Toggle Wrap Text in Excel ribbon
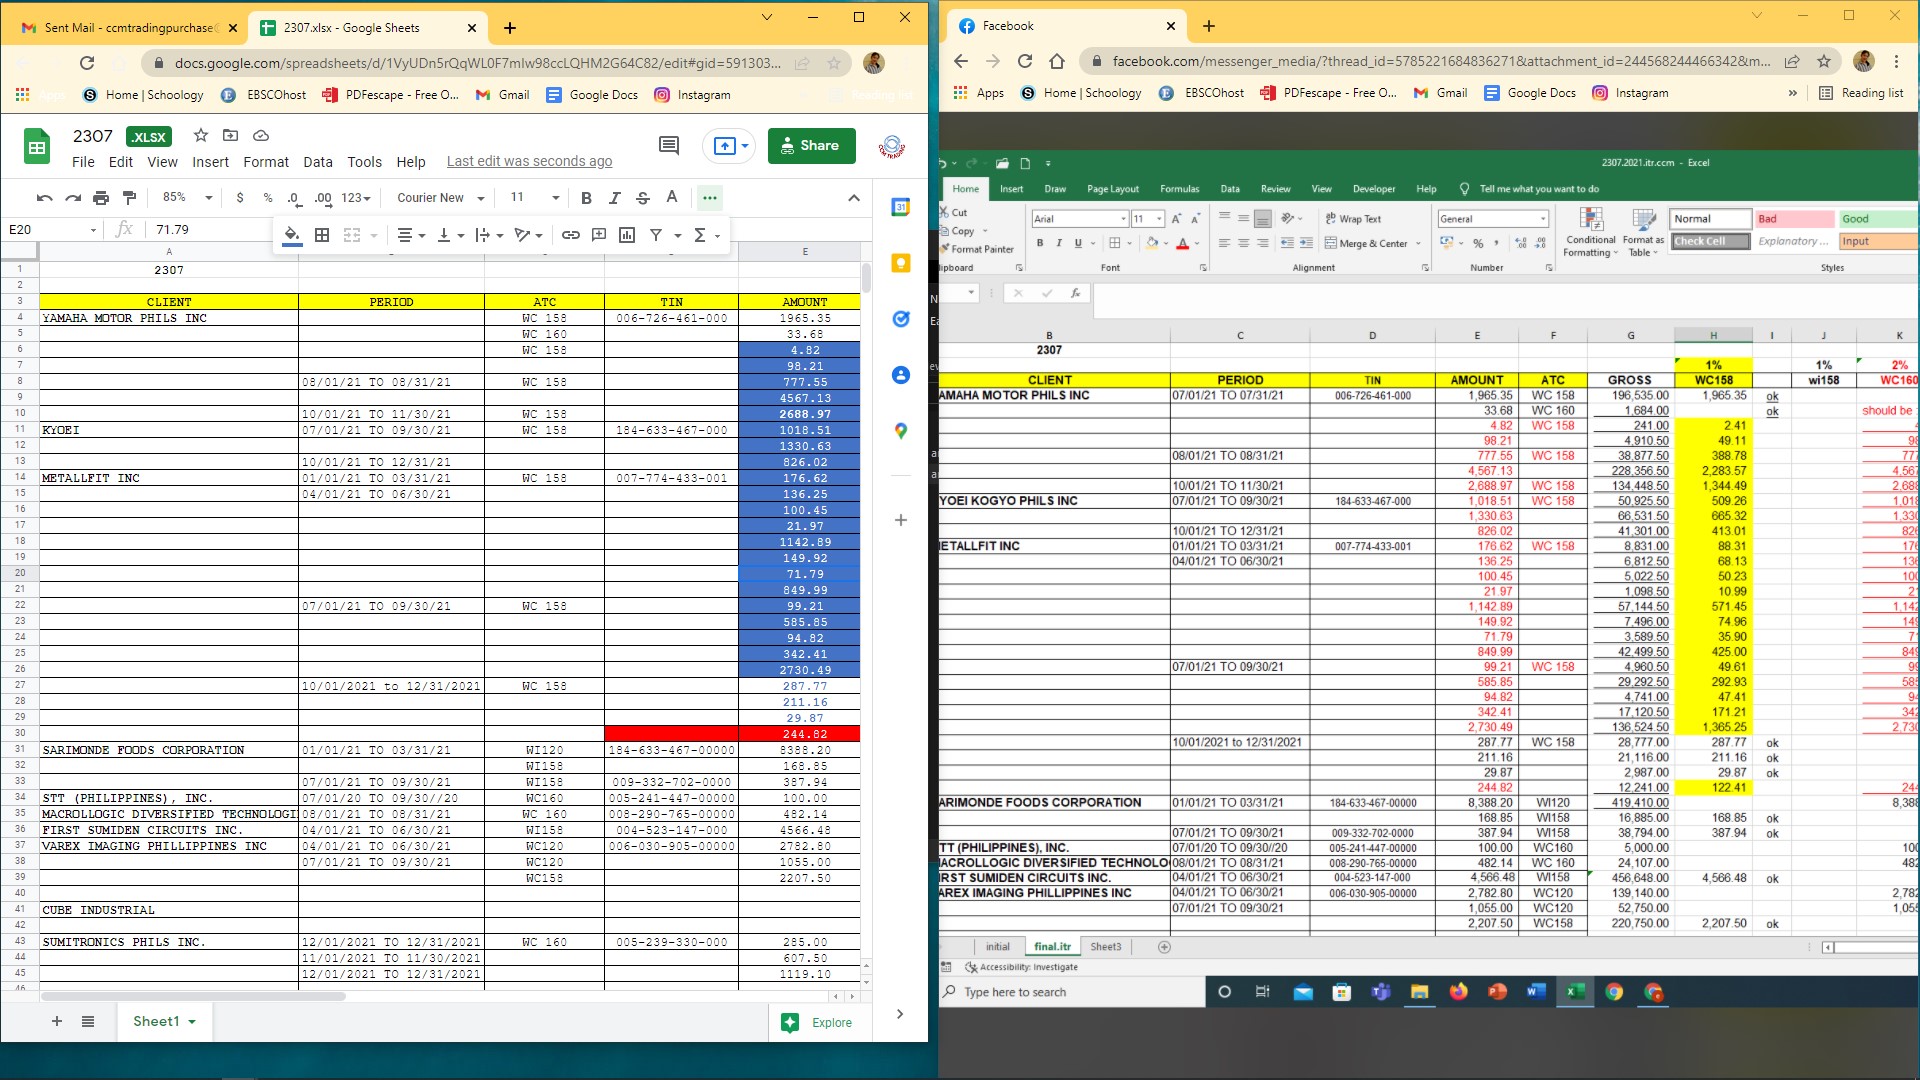The height and width of the screenshot is (1080, 1920). 1353,219
